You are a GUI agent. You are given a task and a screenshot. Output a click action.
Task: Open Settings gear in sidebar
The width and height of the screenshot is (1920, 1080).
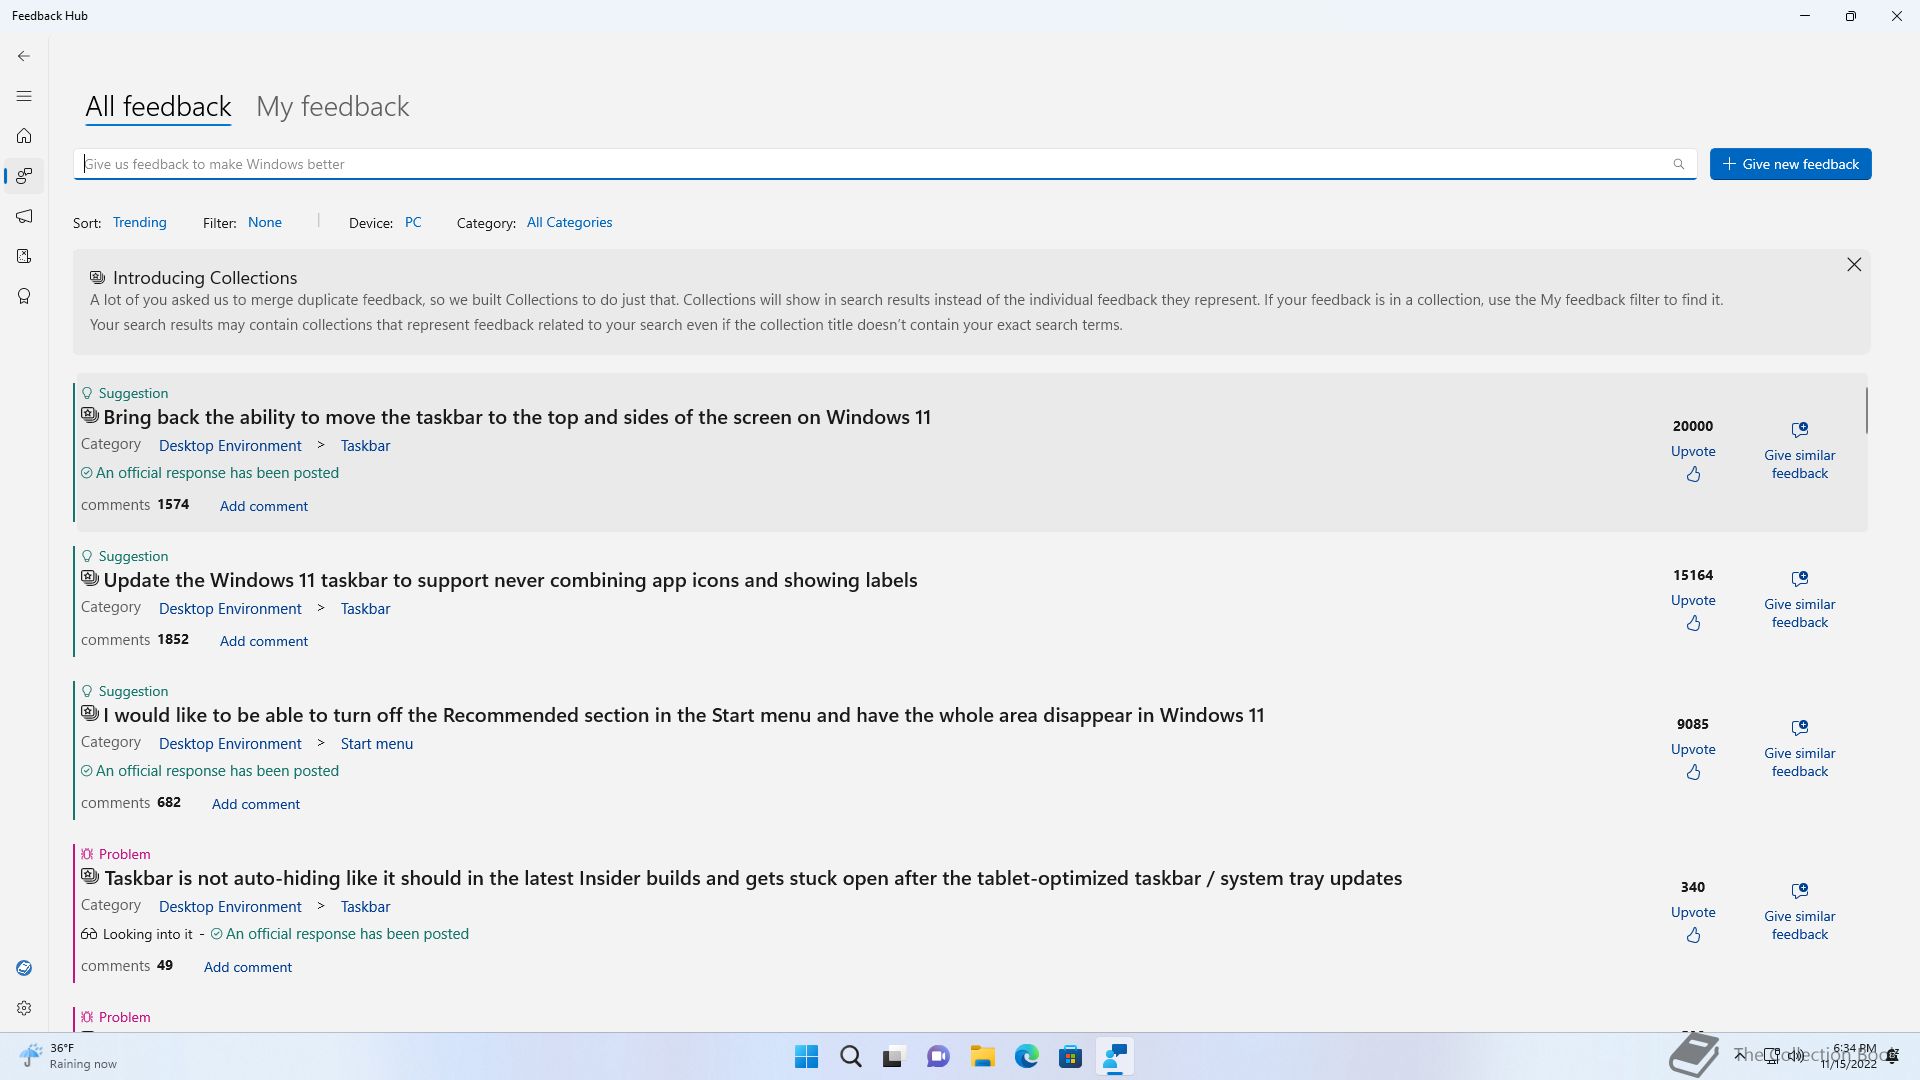click(x=24, y=1008)
